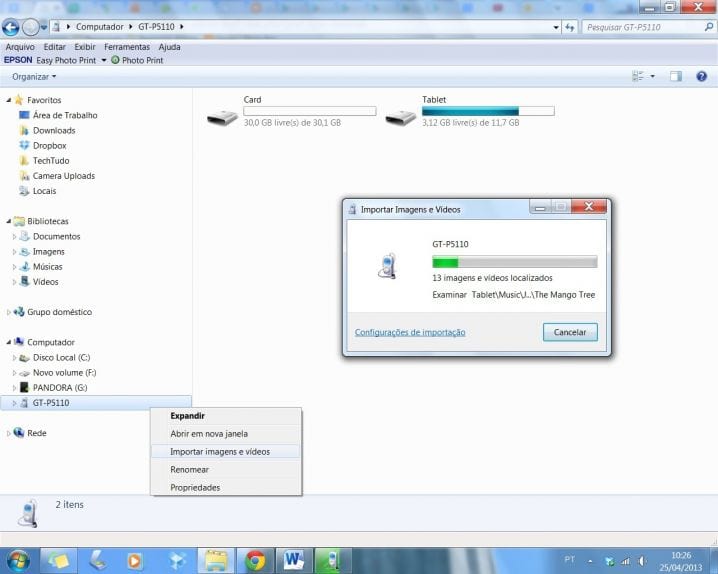Open Configurações de importação link

point(410,332)
